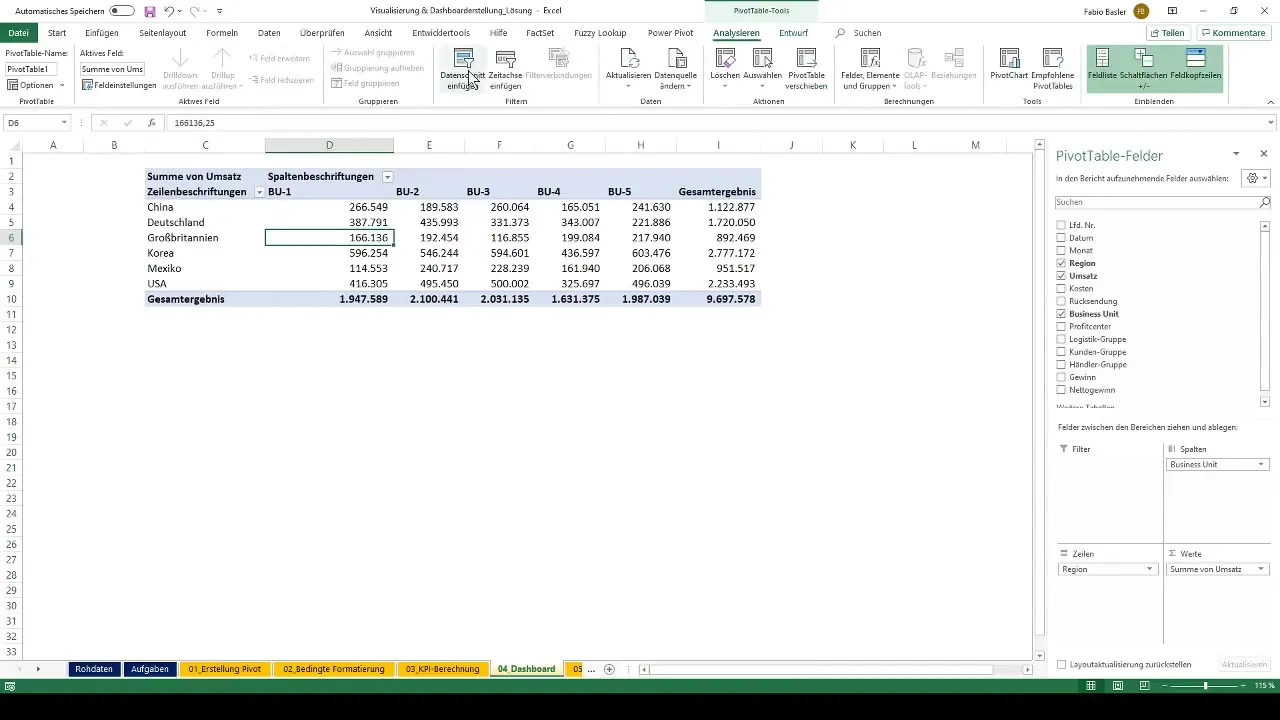The image size is (1280, 720).
Task: Check the Monat field
Action: [1061, 251]
